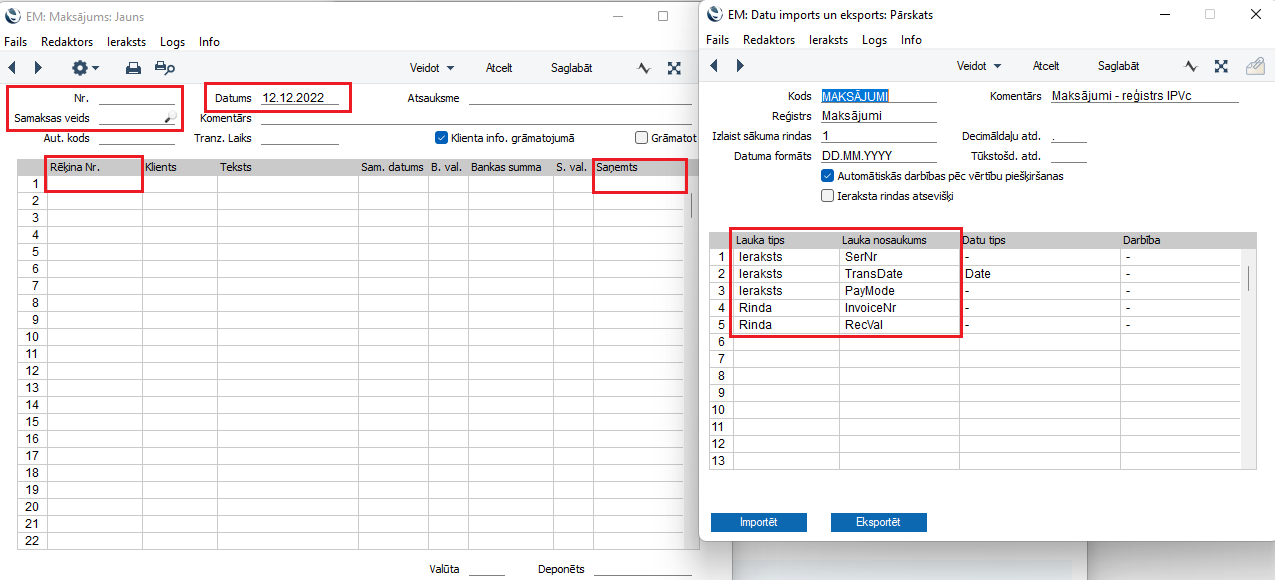Image resolution: width=1275 pixels, height=580 pixels.
Task: Click the lookup magnifier in Samaksas veids field
Action: click(x=170, y=118)
